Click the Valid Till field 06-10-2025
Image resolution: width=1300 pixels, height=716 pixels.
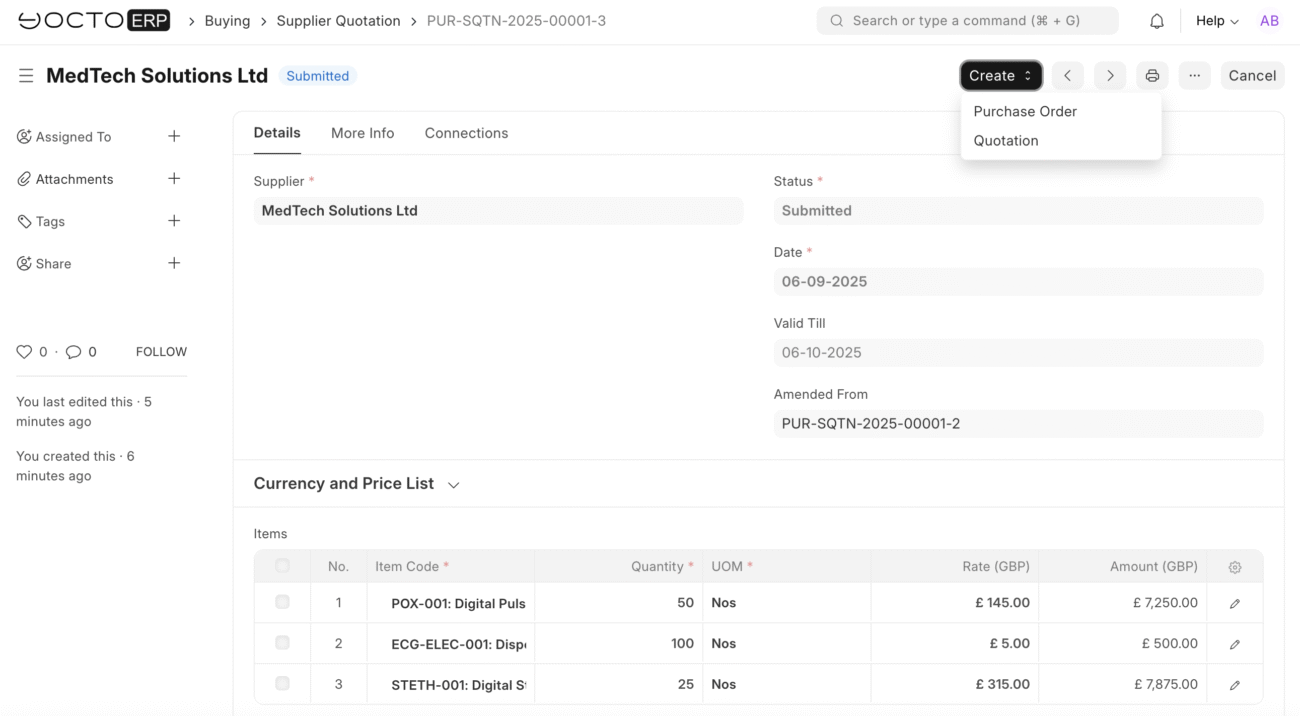pos(1018,353)
